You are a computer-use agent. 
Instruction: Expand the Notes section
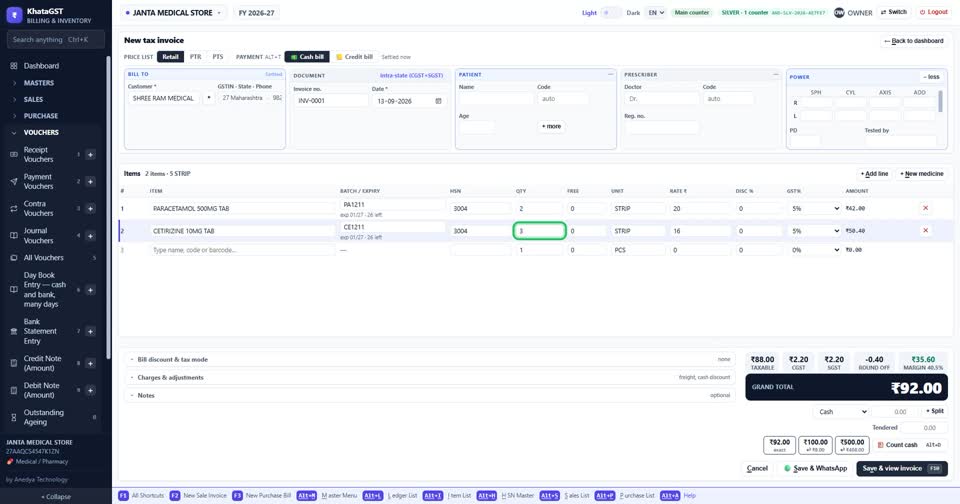(430, 395)
